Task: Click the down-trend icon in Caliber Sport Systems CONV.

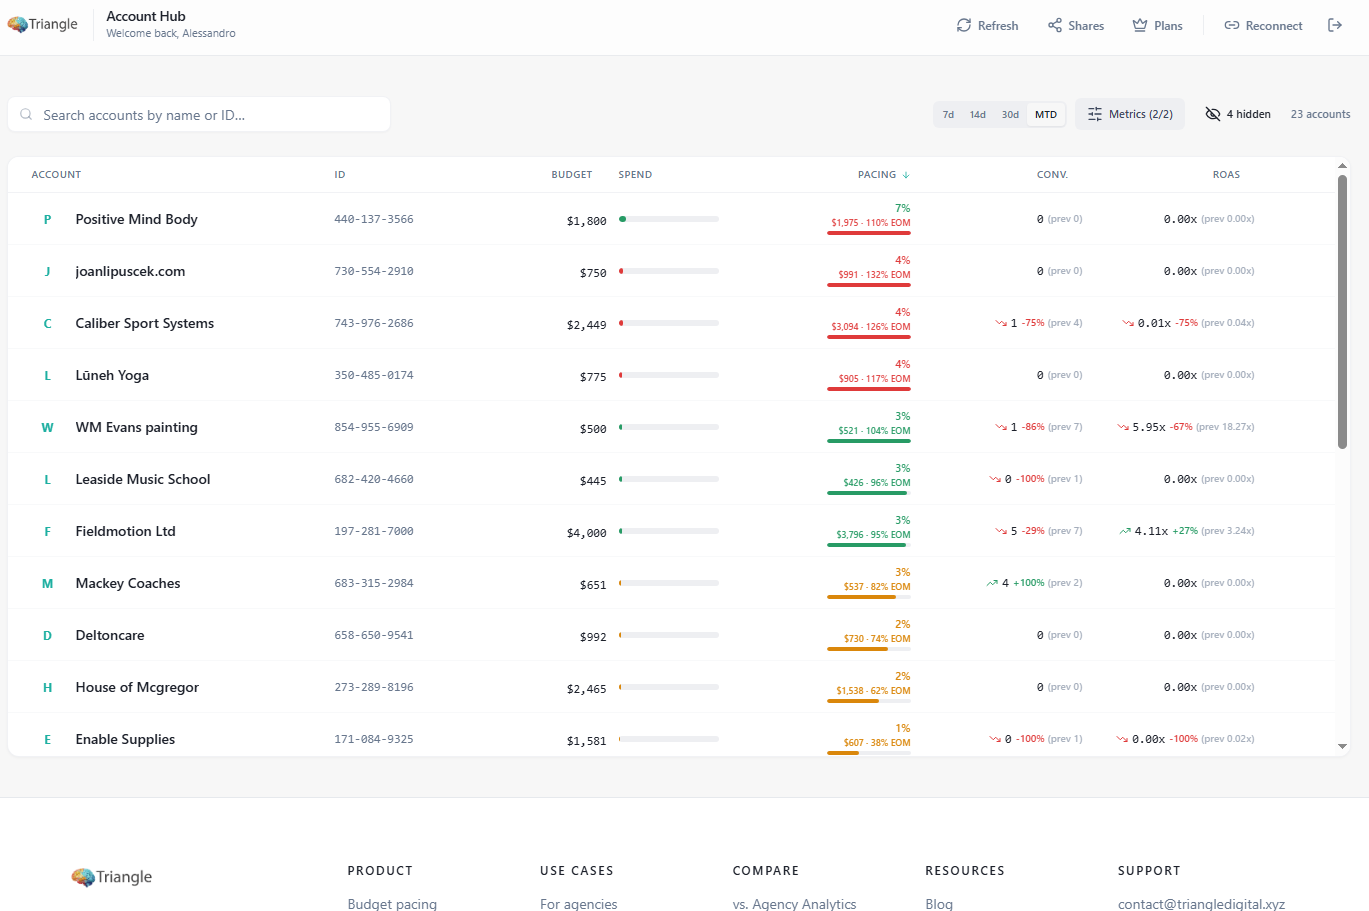Action: [1001, 323]
